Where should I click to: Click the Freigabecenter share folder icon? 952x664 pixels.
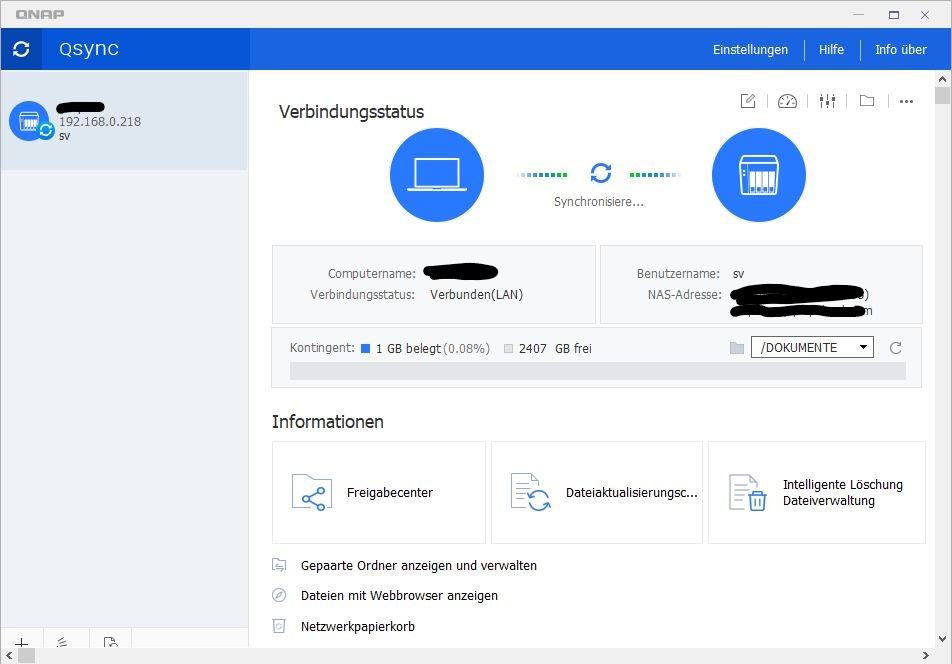(x=312, y=492)
